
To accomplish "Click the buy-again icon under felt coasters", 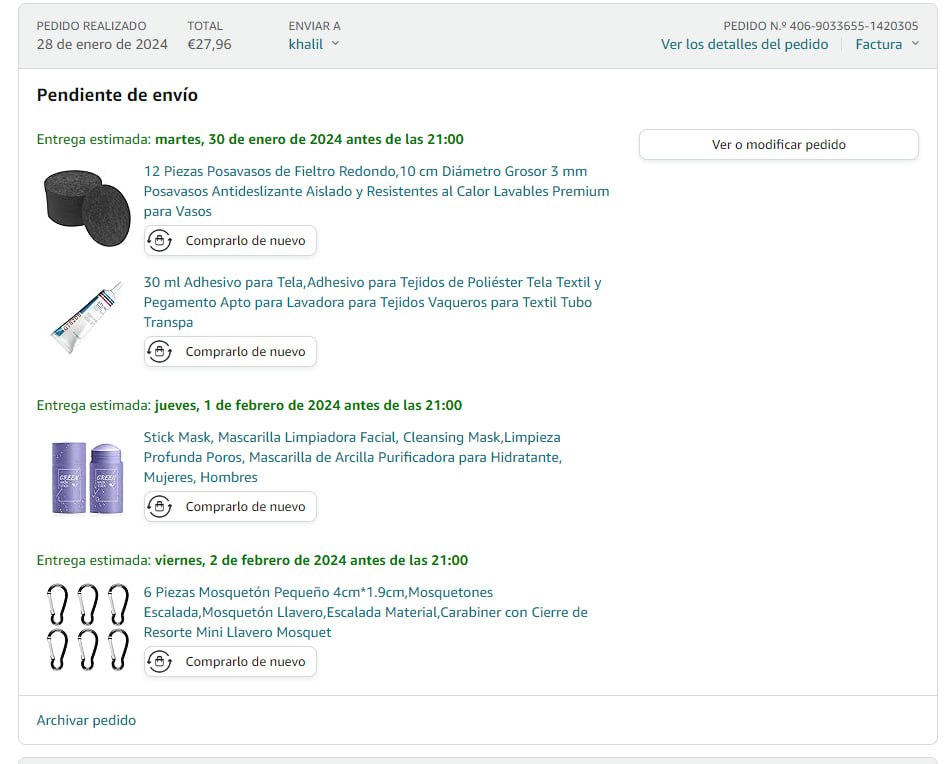I will tap(159, 241).
